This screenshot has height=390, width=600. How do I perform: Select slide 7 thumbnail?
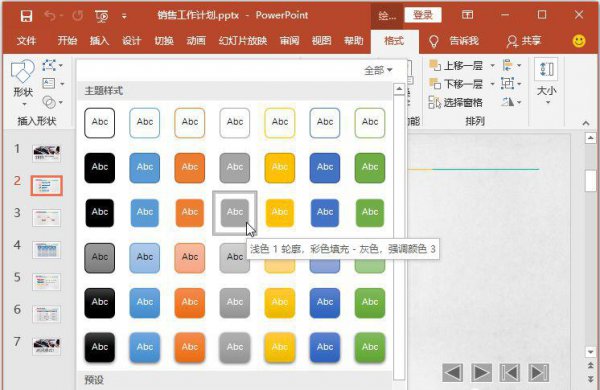46,346
